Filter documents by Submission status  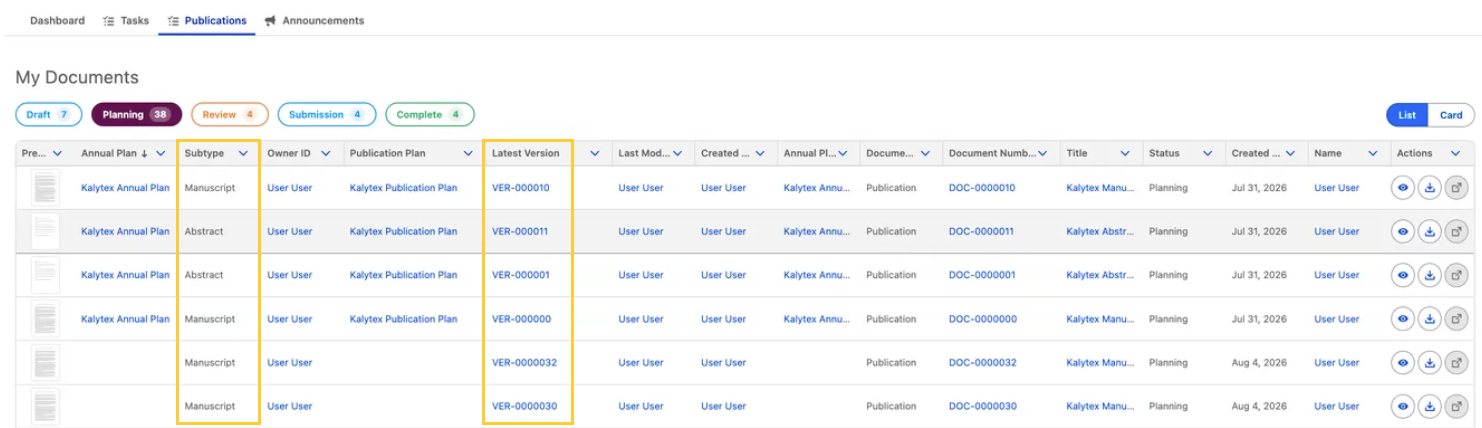pyautogui.click(x=326, y=115)
